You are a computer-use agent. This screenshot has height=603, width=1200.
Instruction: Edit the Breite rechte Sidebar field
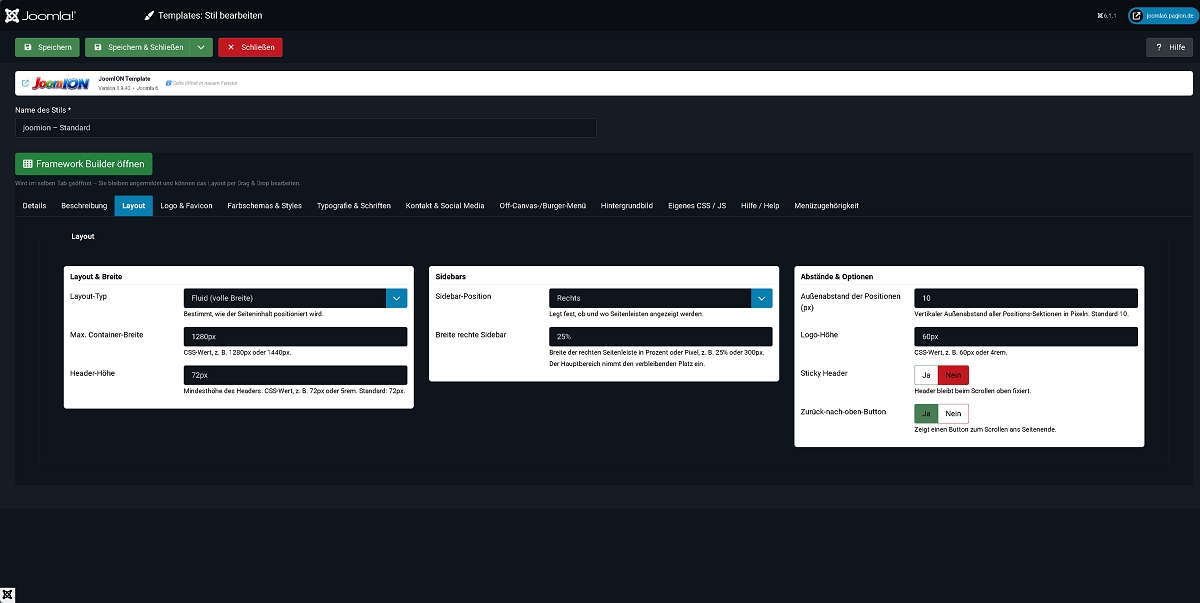pyautogui.click(x=661, y=337)
